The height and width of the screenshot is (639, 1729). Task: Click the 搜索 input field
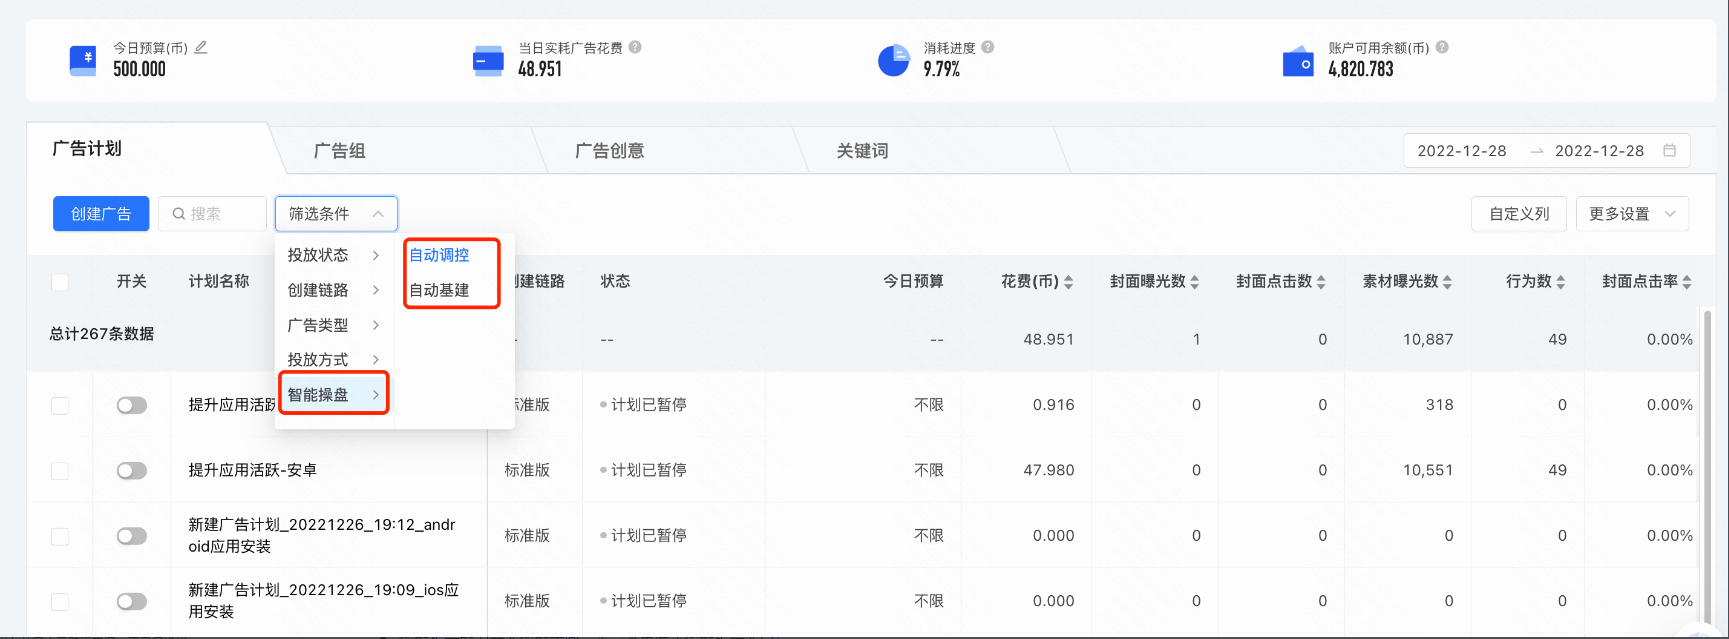[x=212, y=214]
